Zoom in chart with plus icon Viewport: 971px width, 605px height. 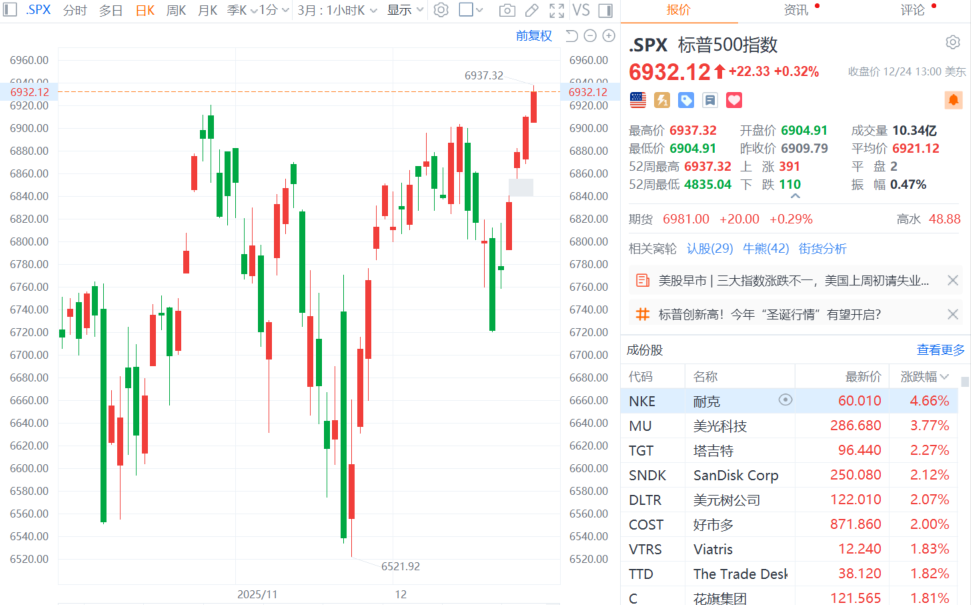pos(609,36)
